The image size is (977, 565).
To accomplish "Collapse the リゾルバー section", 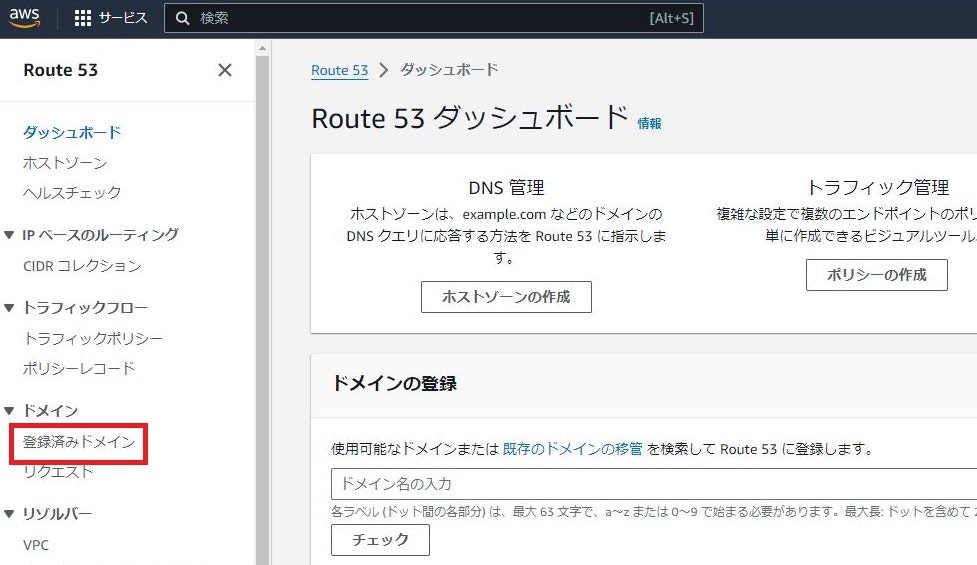I will coord(9,514).
